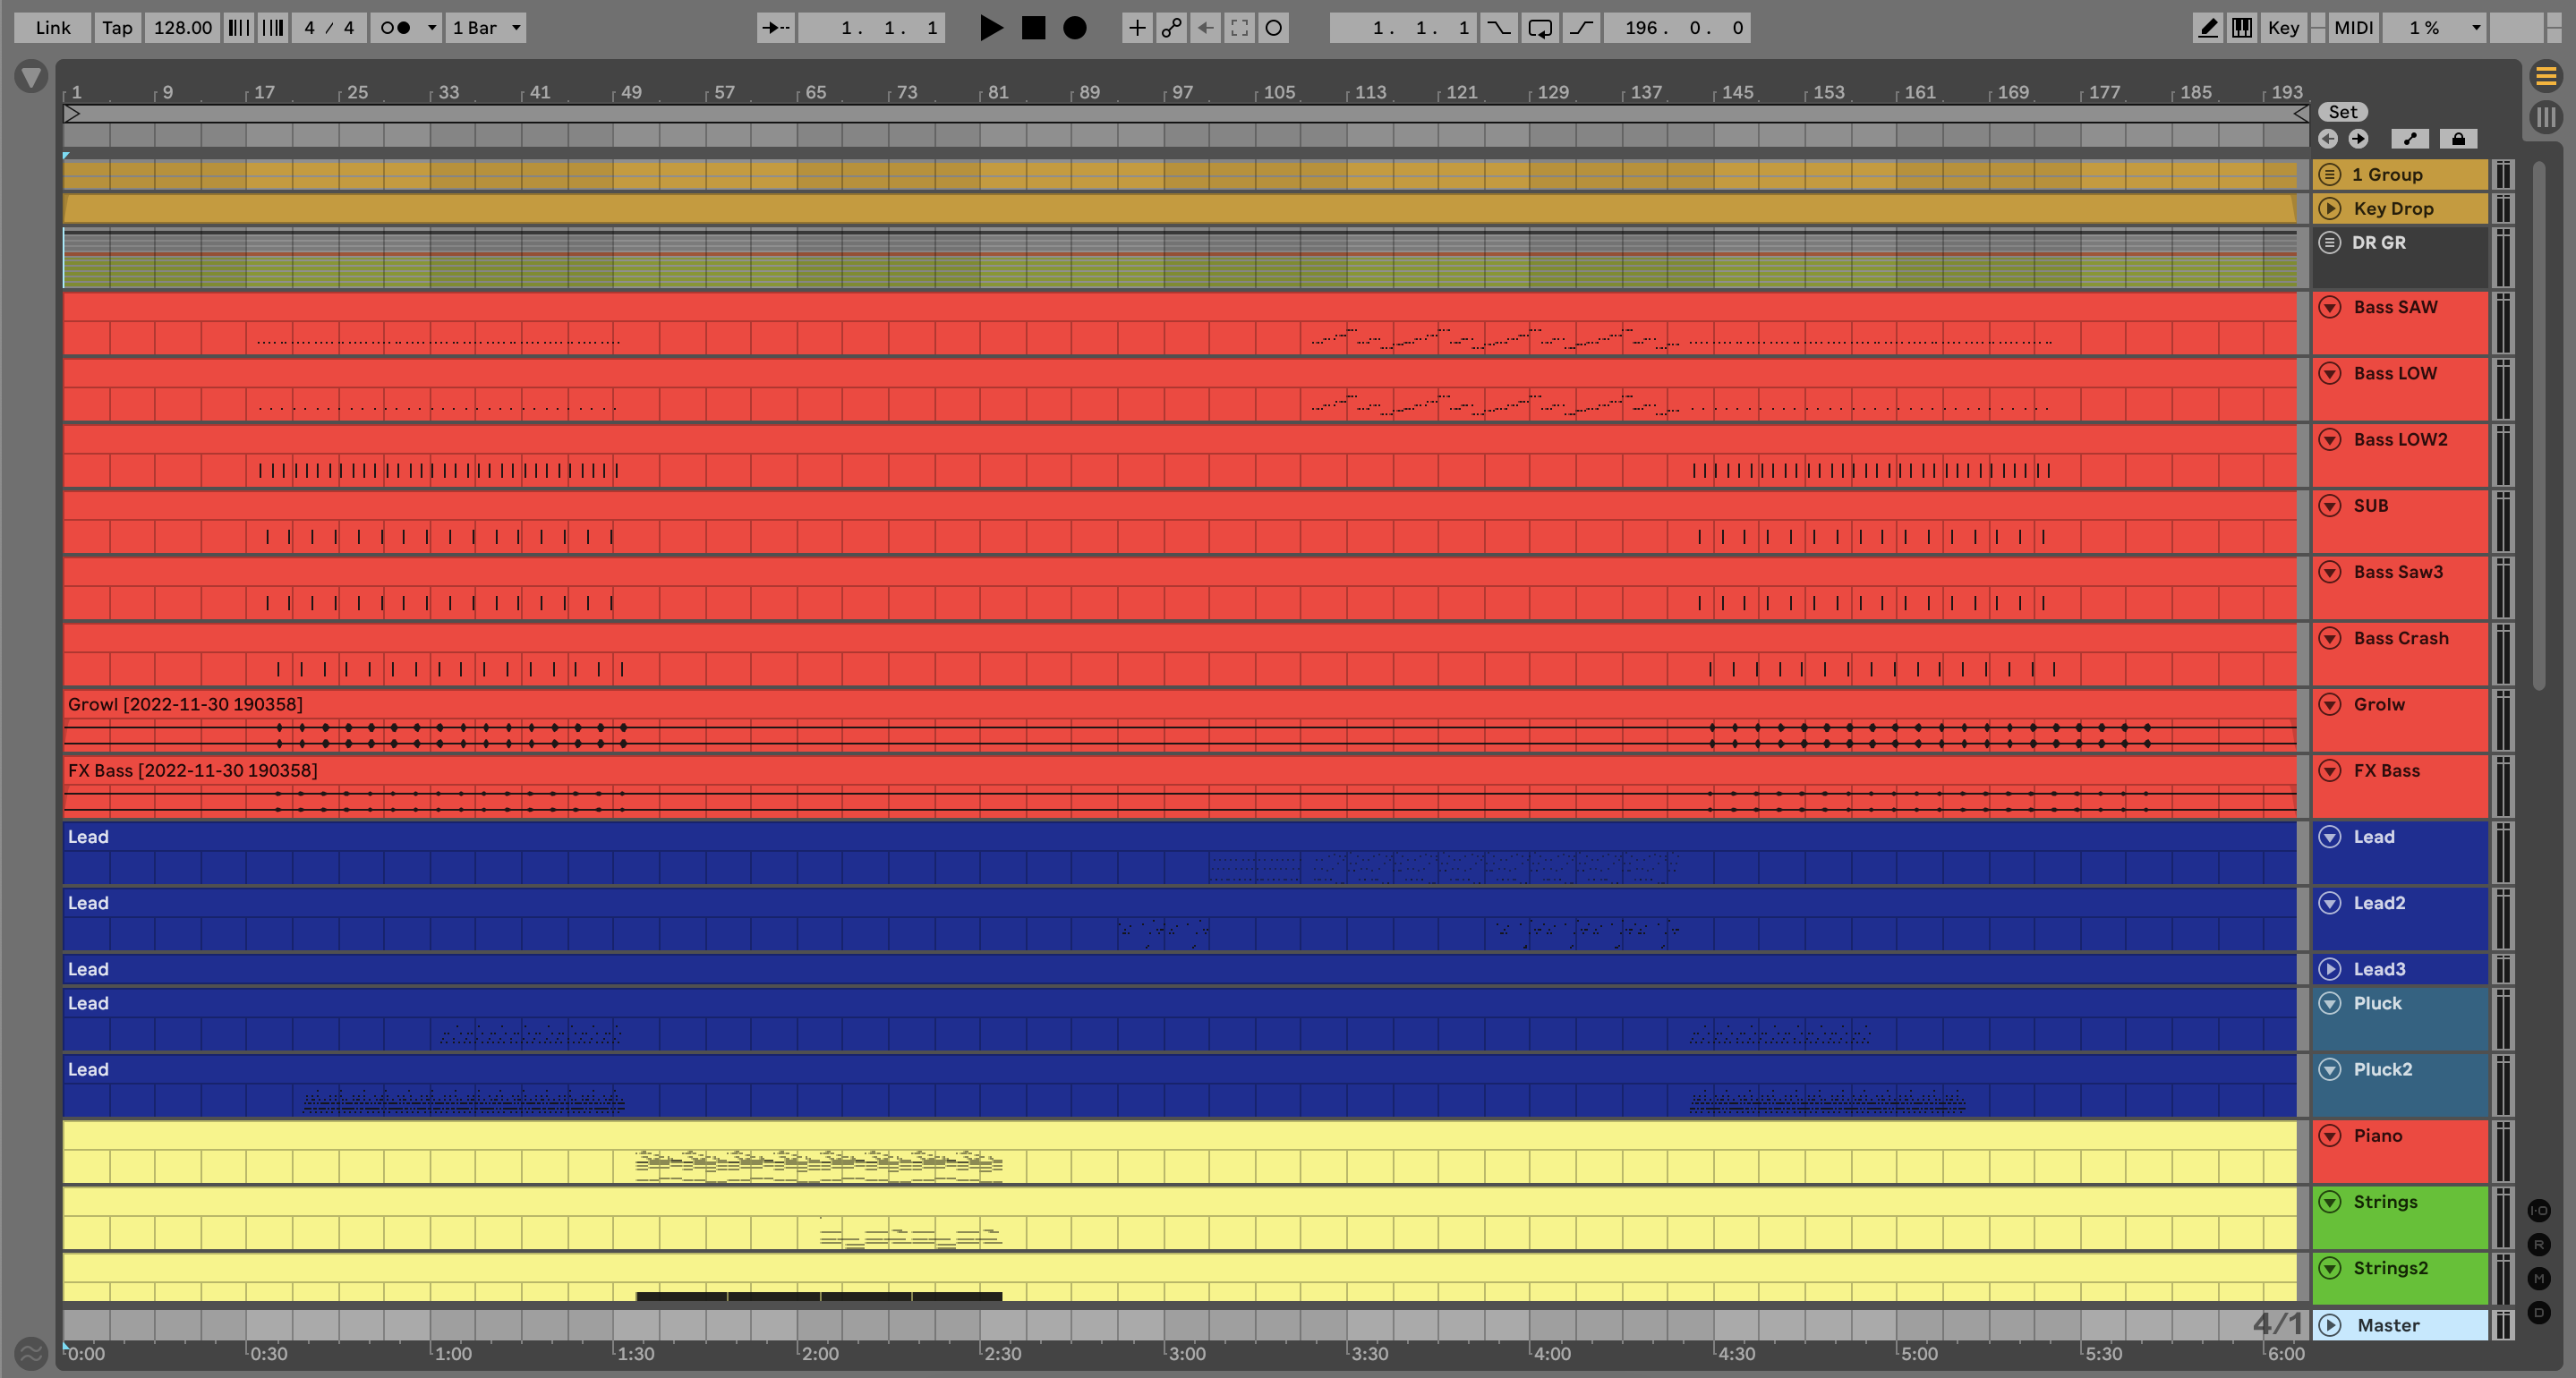Click the Arrangement Record button
The height and width of the screenshot is (1378, 2576).
pyautogui.click(x=1075, y=28)
